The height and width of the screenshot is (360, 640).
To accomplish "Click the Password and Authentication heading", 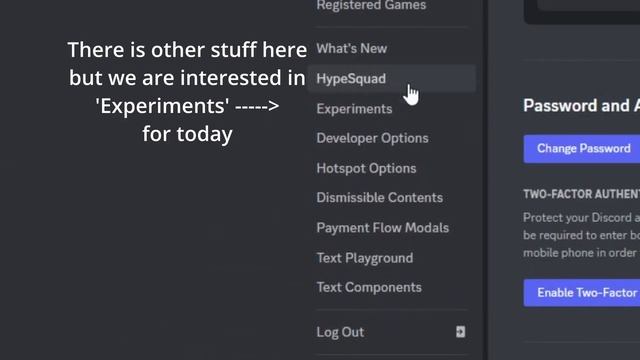I will 582,106.
